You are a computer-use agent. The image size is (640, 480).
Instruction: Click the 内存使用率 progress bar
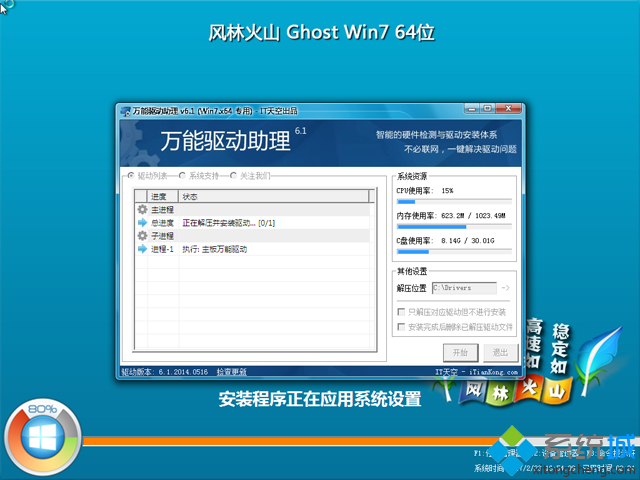point(454,227)
